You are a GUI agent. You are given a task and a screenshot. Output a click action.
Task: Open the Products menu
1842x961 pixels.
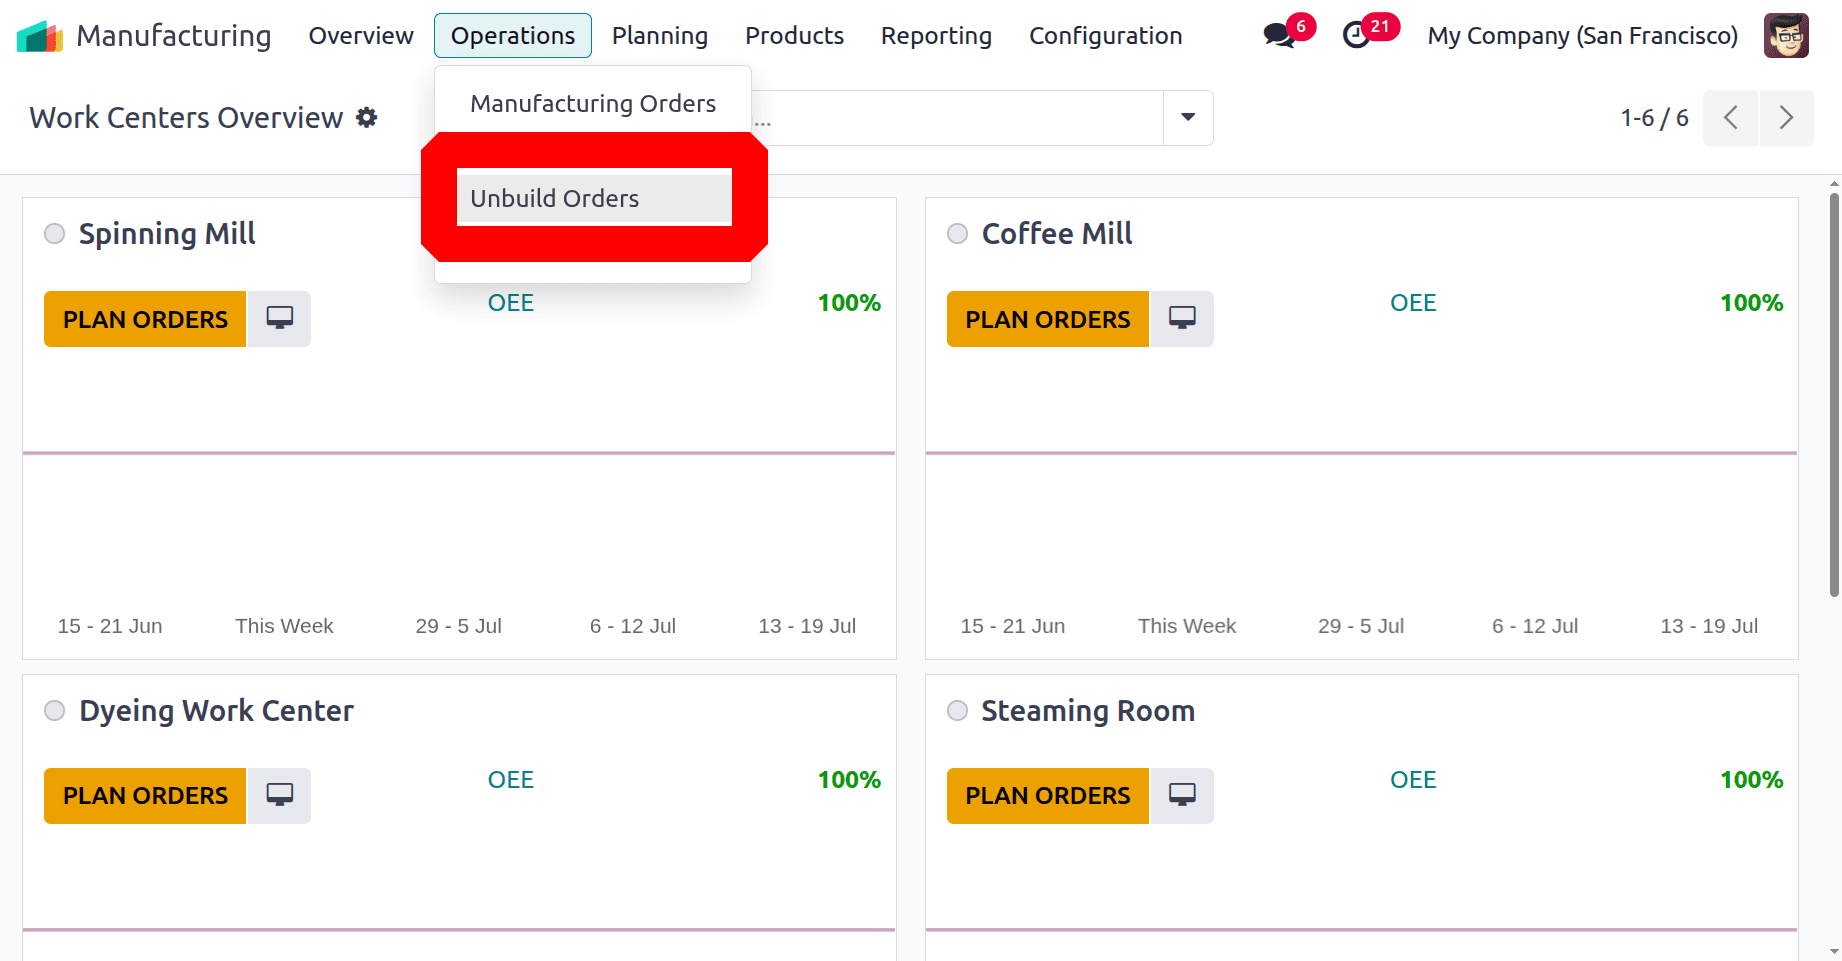(794, 36)
